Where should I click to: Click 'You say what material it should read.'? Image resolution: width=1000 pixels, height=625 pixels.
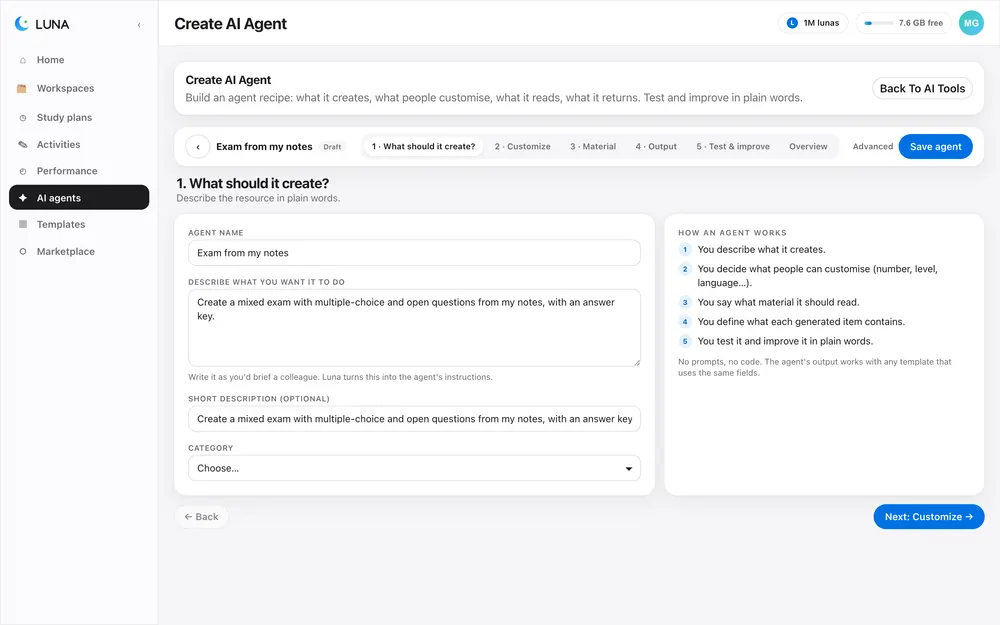pyautogui.click(x=778, y=302)
